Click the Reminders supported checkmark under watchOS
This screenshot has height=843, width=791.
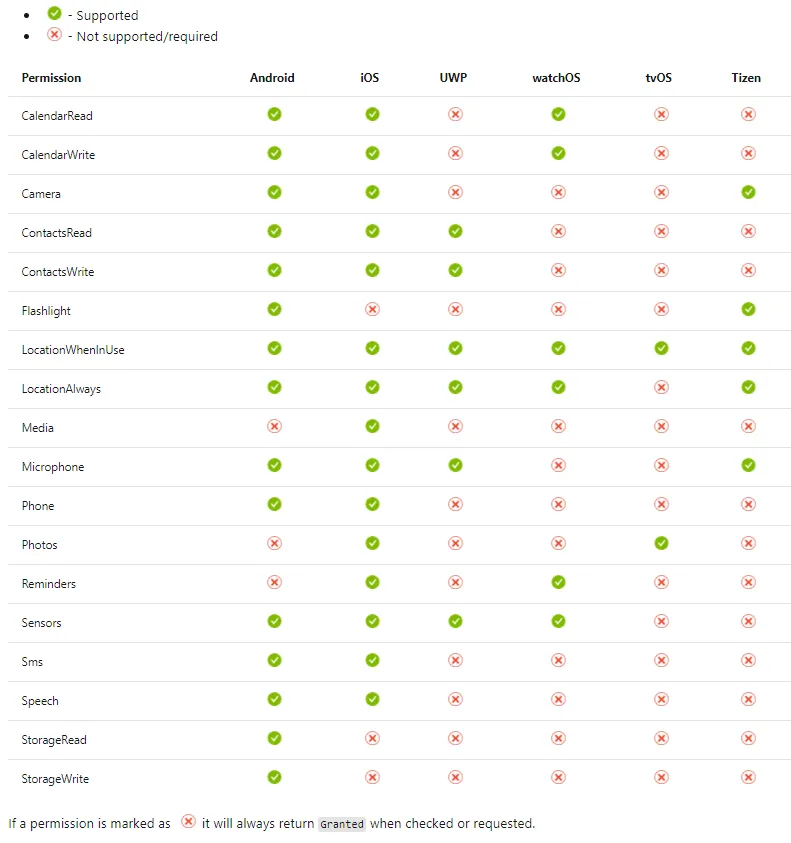[x=558, y=582]
